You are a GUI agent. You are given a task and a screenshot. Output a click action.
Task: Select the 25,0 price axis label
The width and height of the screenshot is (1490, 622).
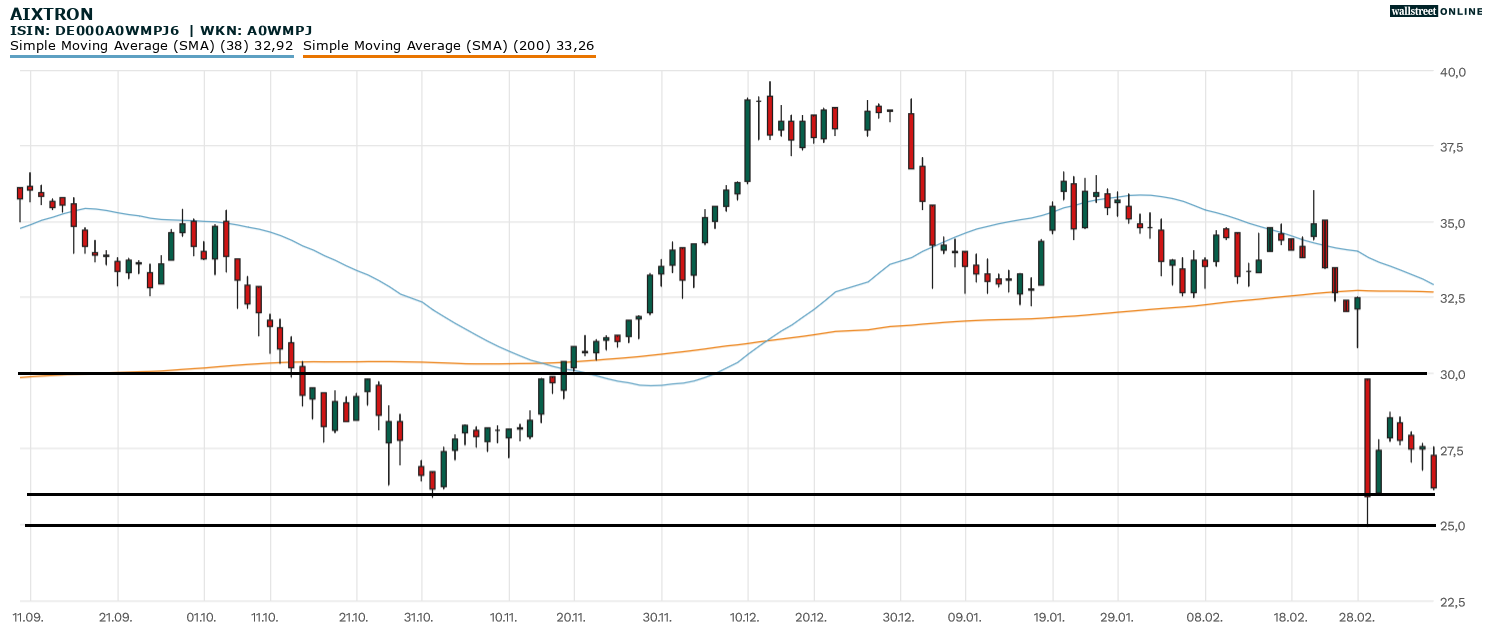(x=1452, y=526)
